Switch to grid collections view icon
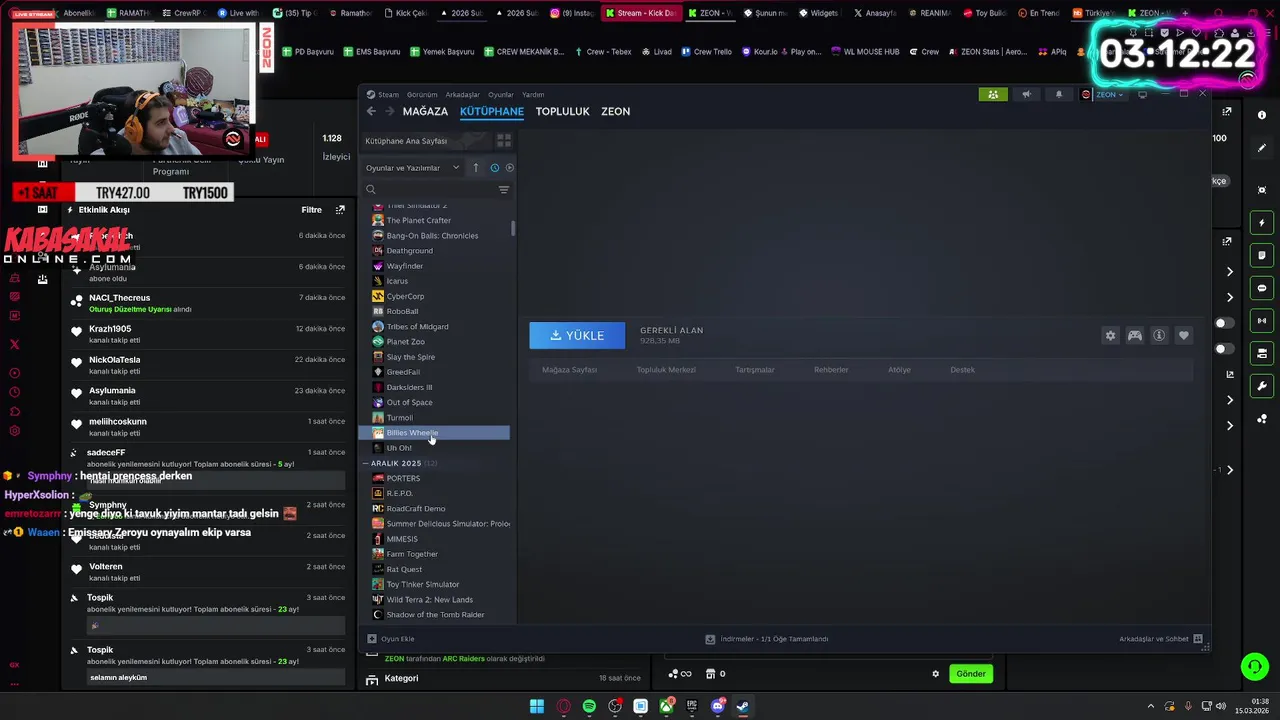 pos(504,141)
